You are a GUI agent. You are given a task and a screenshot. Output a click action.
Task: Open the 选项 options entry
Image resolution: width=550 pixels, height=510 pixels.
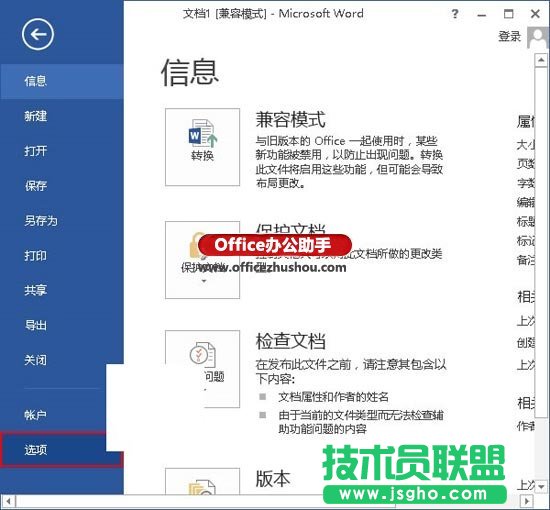[x=62, y=450]
